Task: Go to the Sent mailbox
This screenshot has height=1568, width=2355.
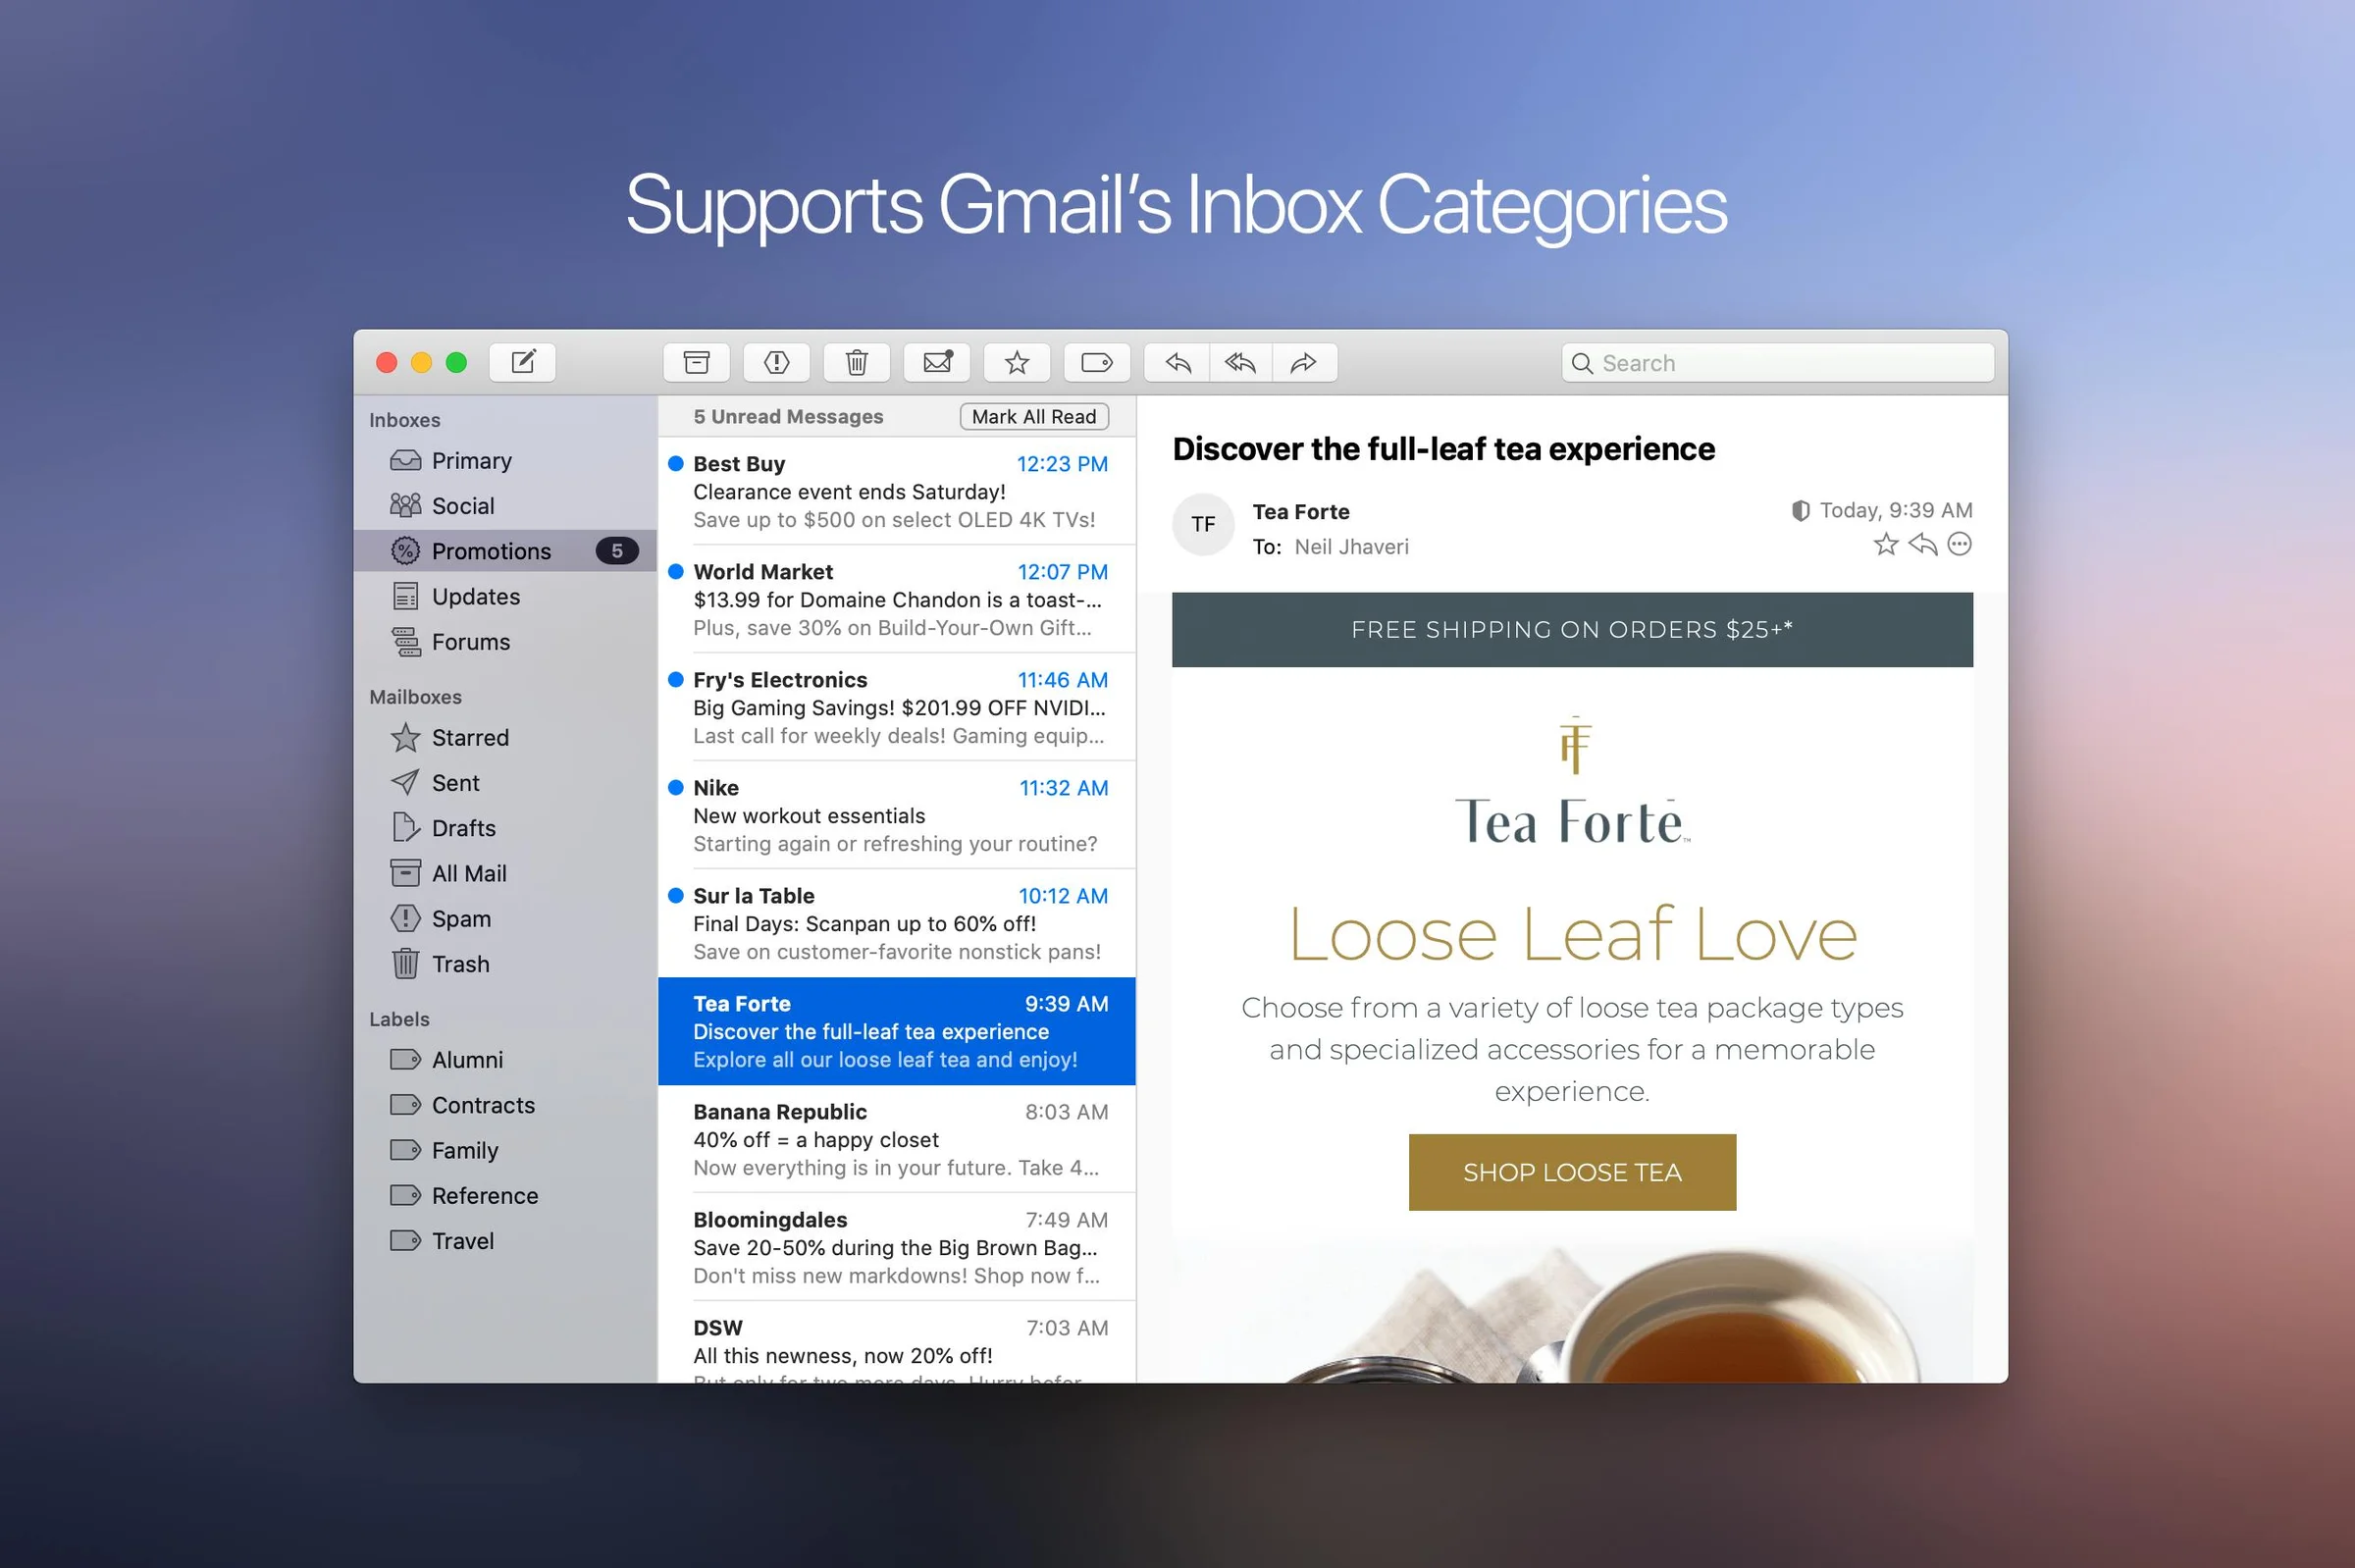Action: (505, 782)
